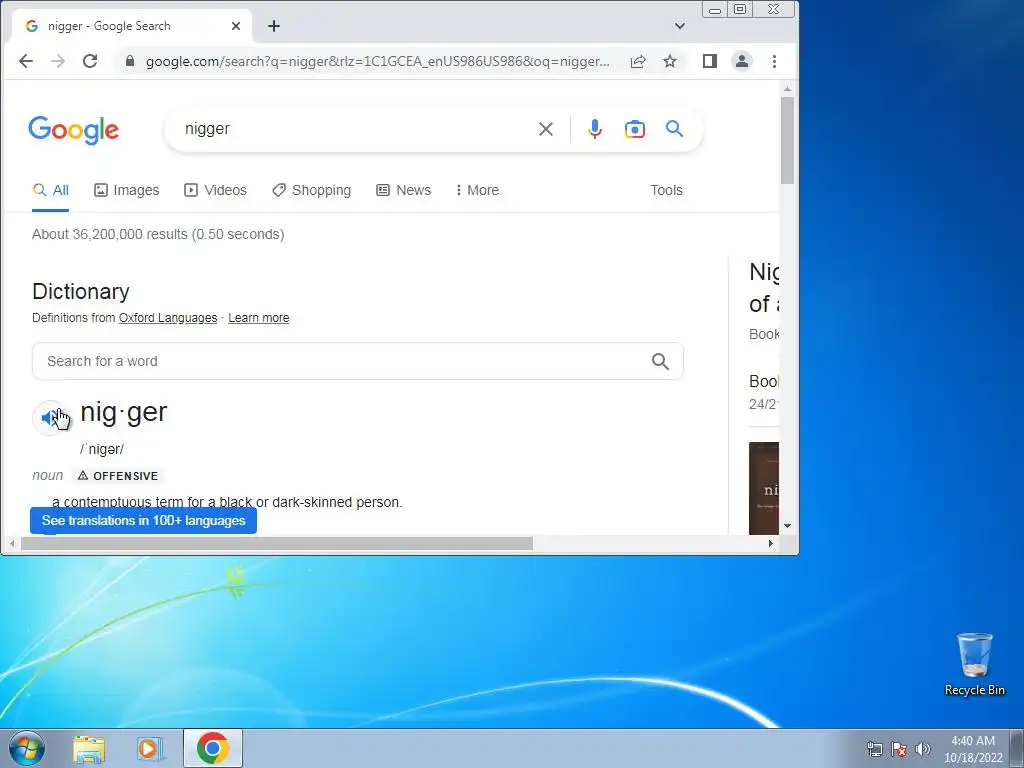Click the padlock site info icon
Screen dimensions: 1024x768
[130, 61]
